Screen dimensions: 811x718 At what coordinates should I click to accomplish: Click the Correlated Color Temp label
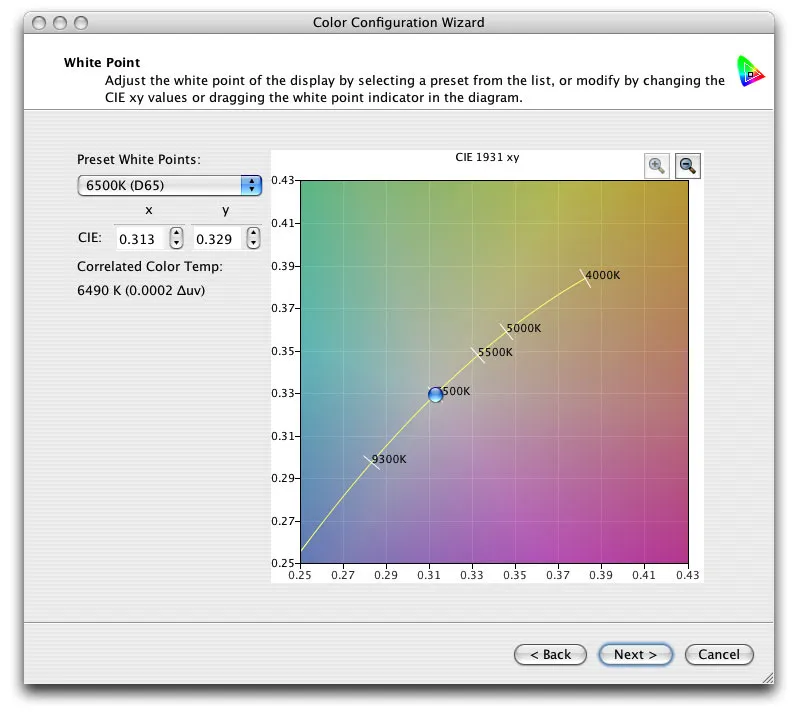150,266
